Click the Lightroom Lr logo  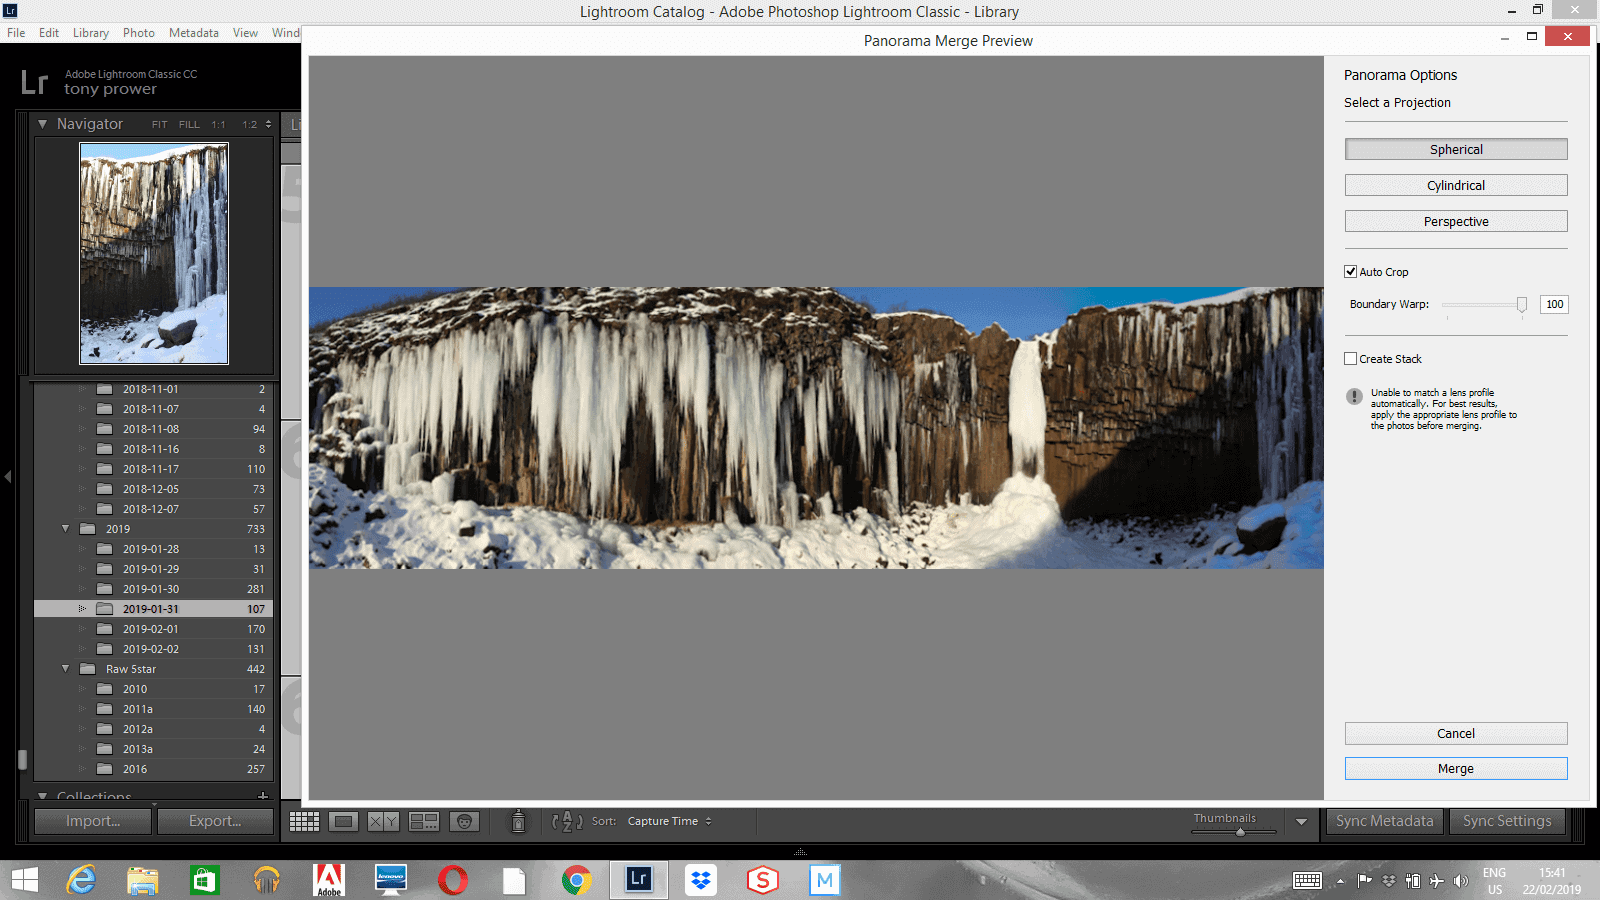34,82
